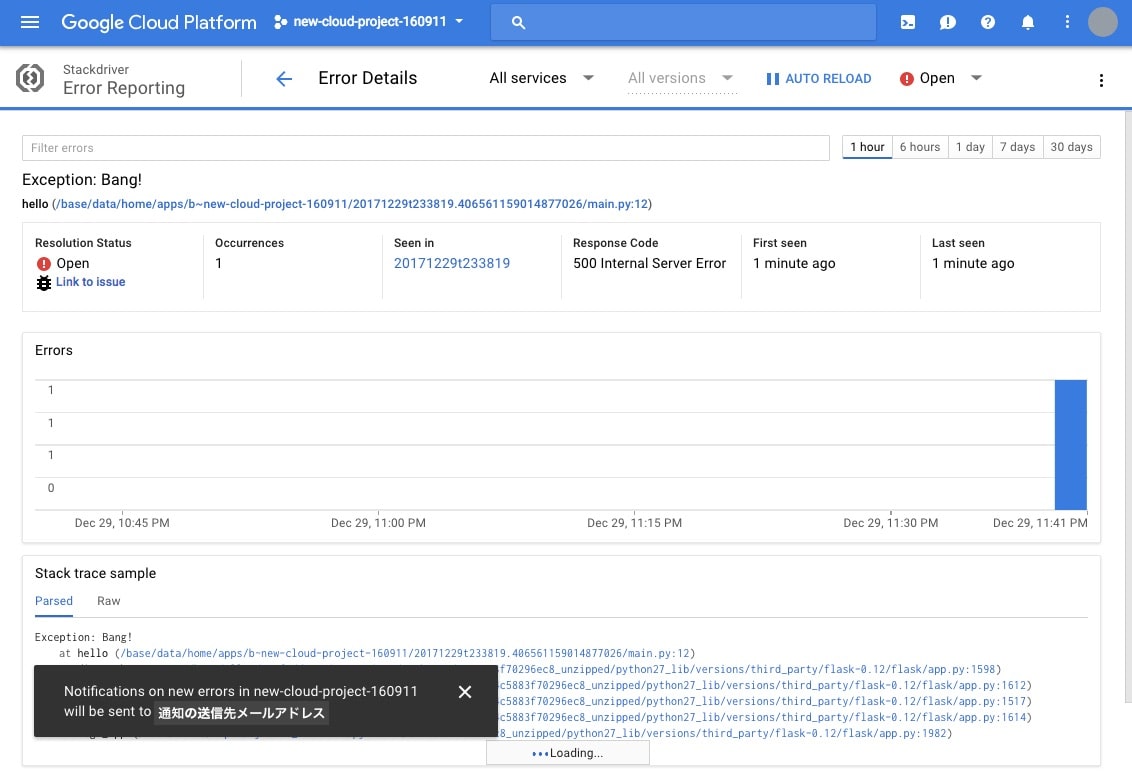Open the flask app.py:1612 stack frame link
This screenshot has height=772, width=1132.
click(x=762, y=685)
